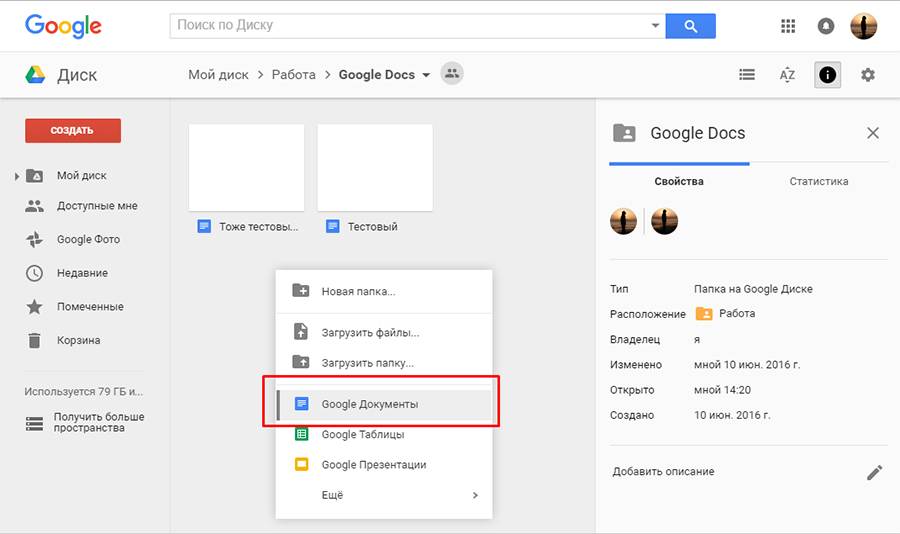Expand the Мой диск tree arrow

point(17,176)
